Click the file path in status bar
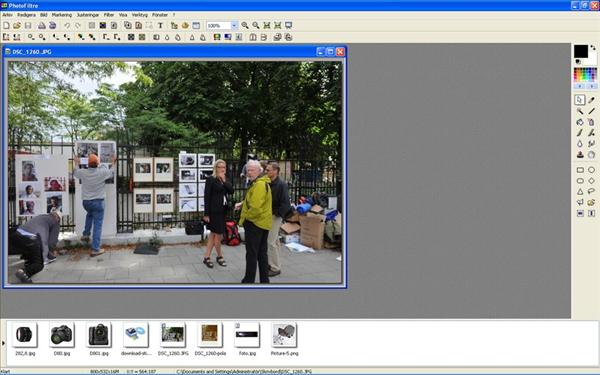This screenshot has height=375, width=600. [x=244, y=372]
